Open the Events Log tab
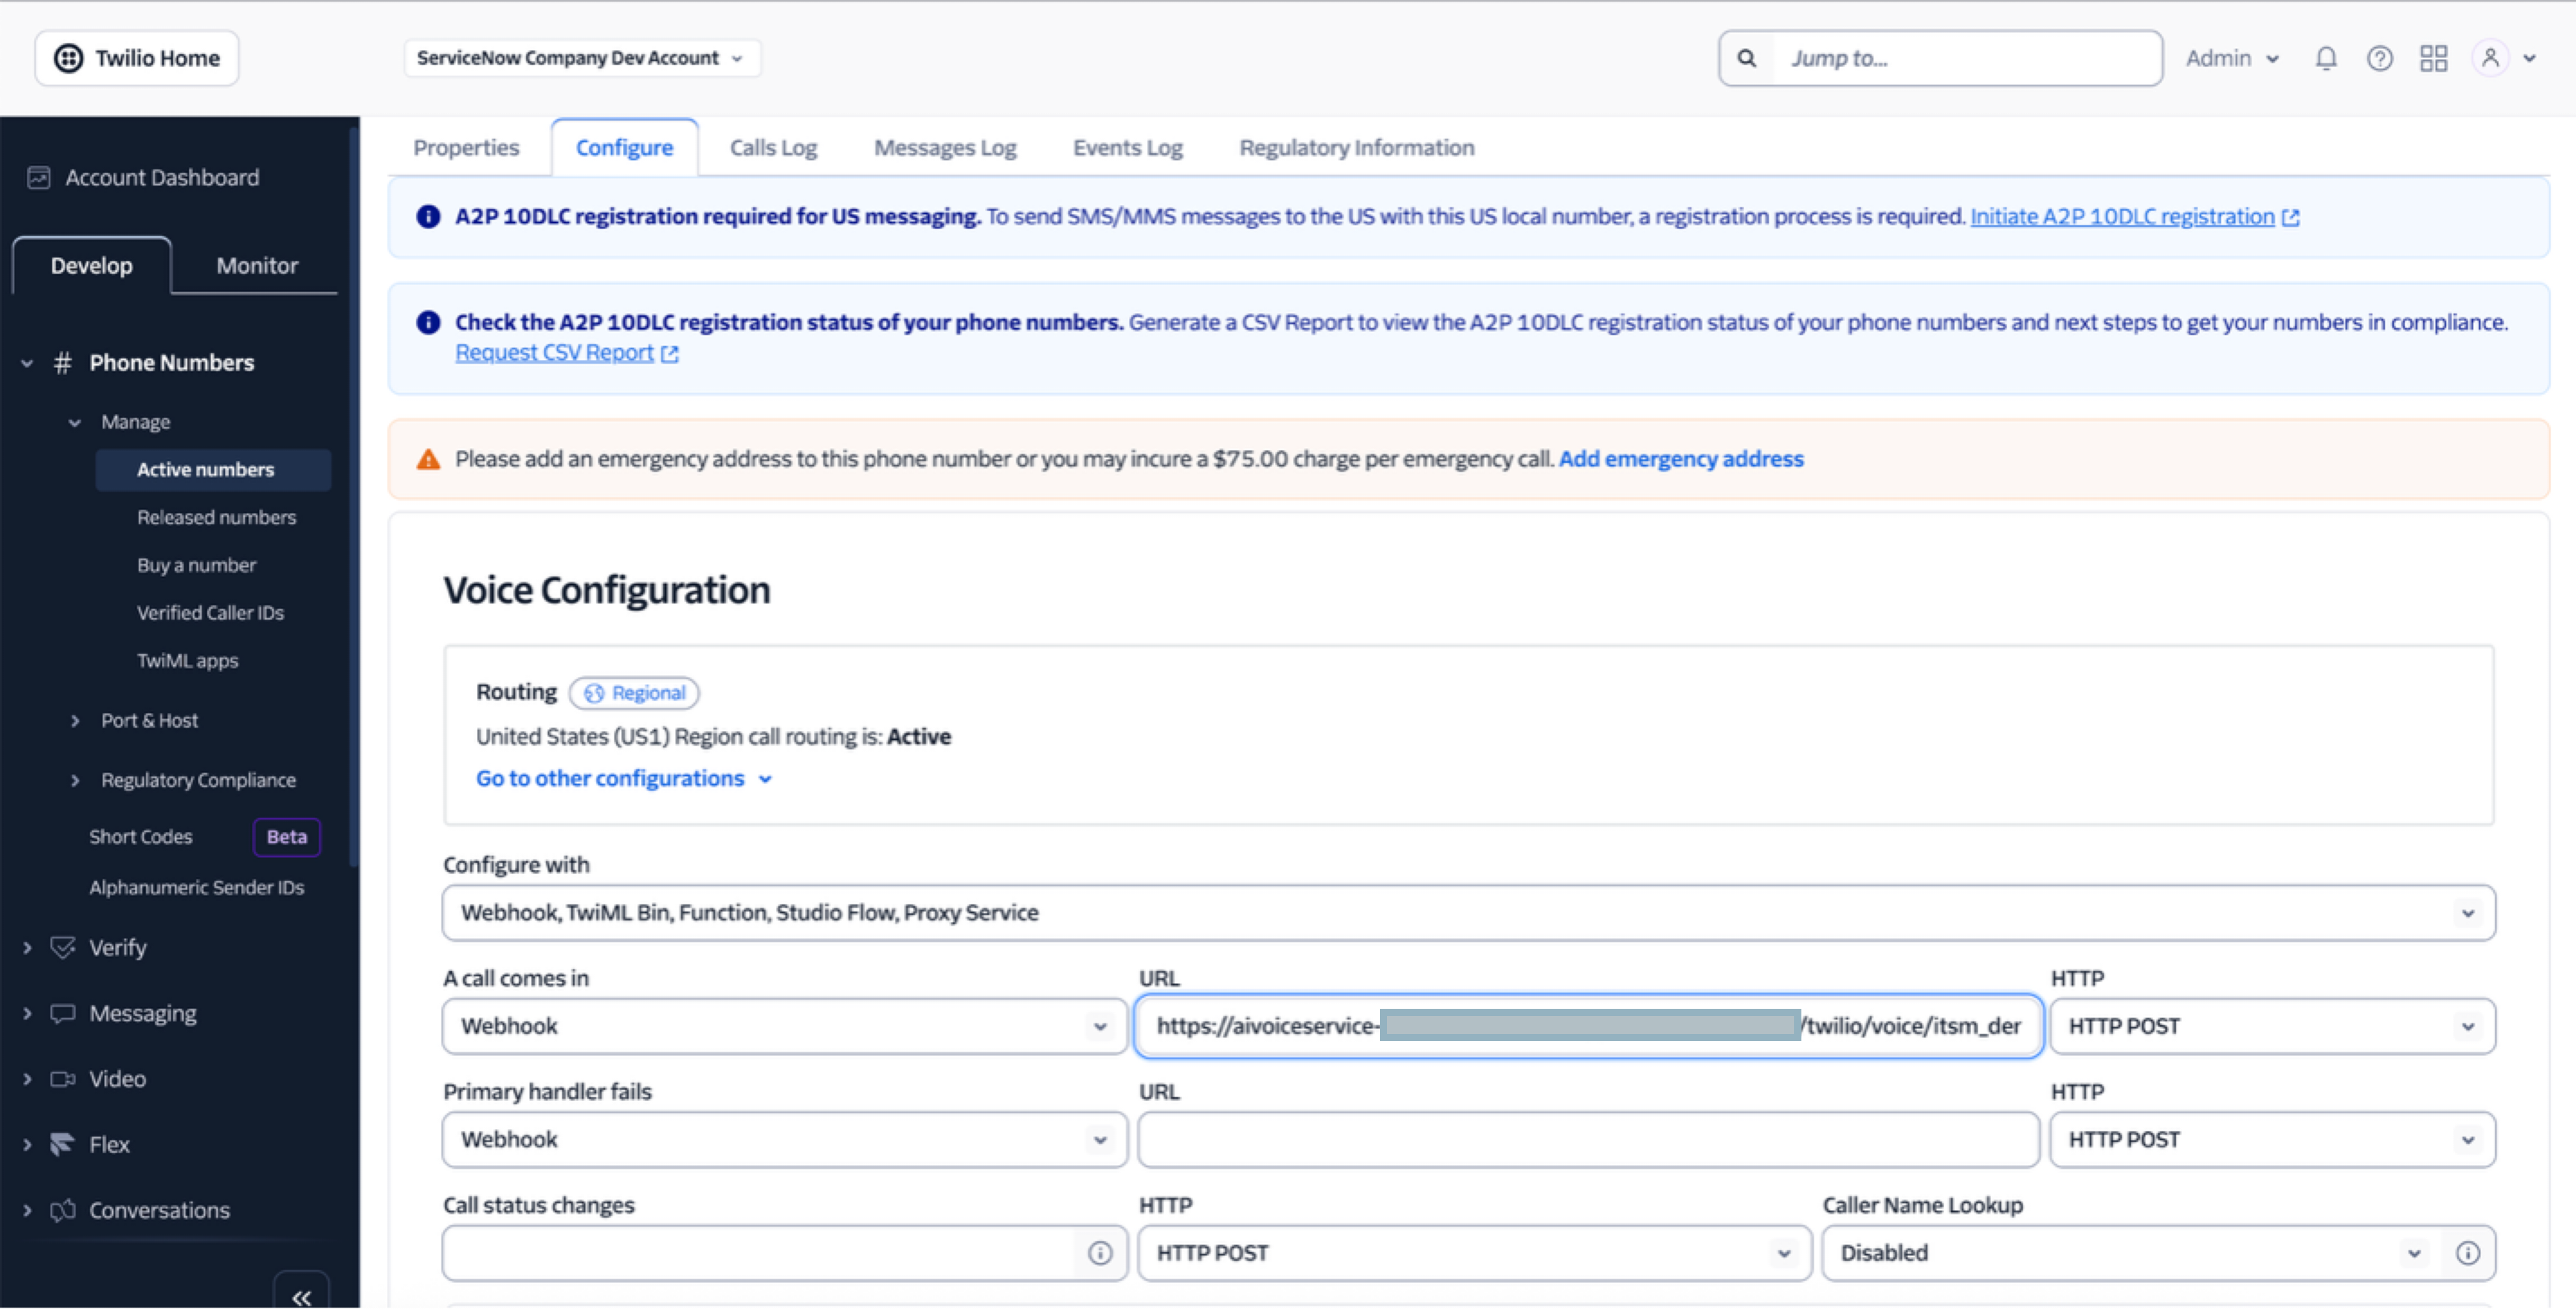The image size is (2576, 1315). pyautogui.click(x=1127, y=148)
